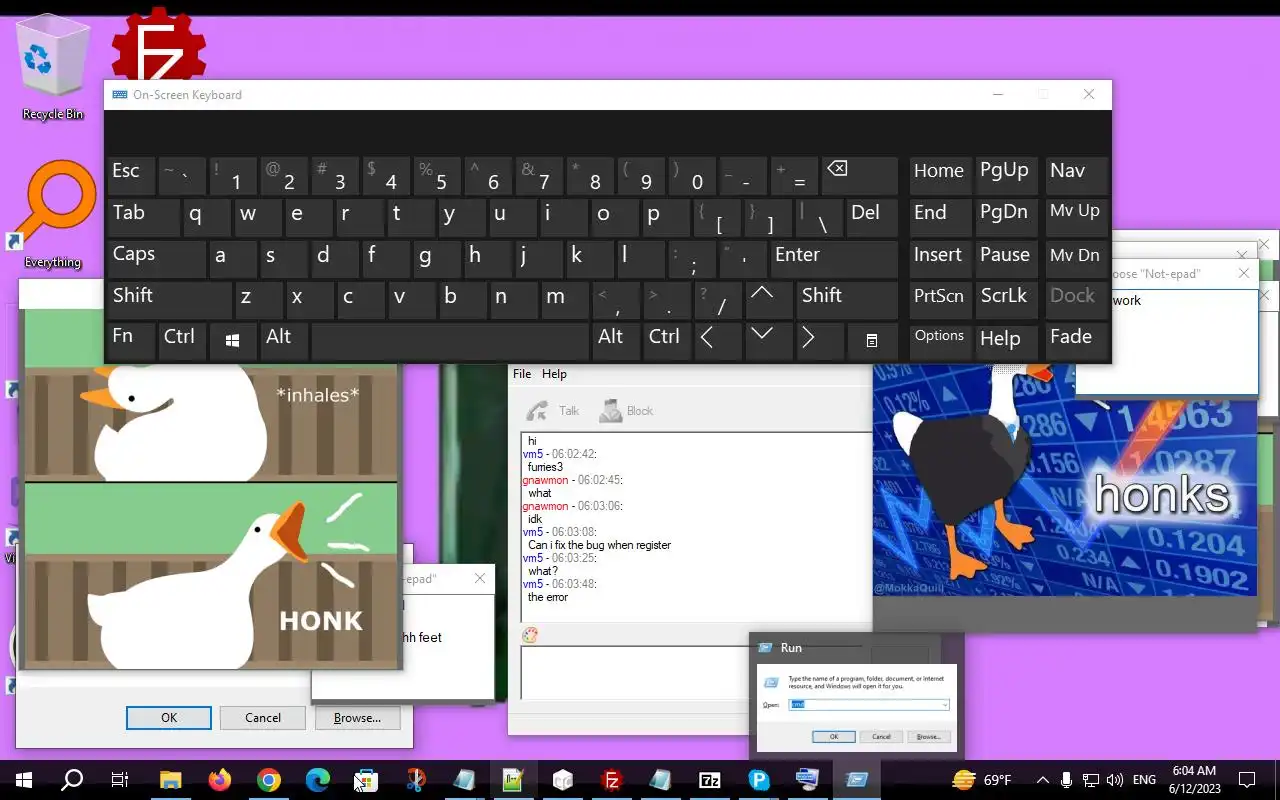The width and height of the screenshot is (1280, 800).
Task: Tap the Tab key on on-screen keyboard
Action: pyautogui.click(x=143, y=215)
